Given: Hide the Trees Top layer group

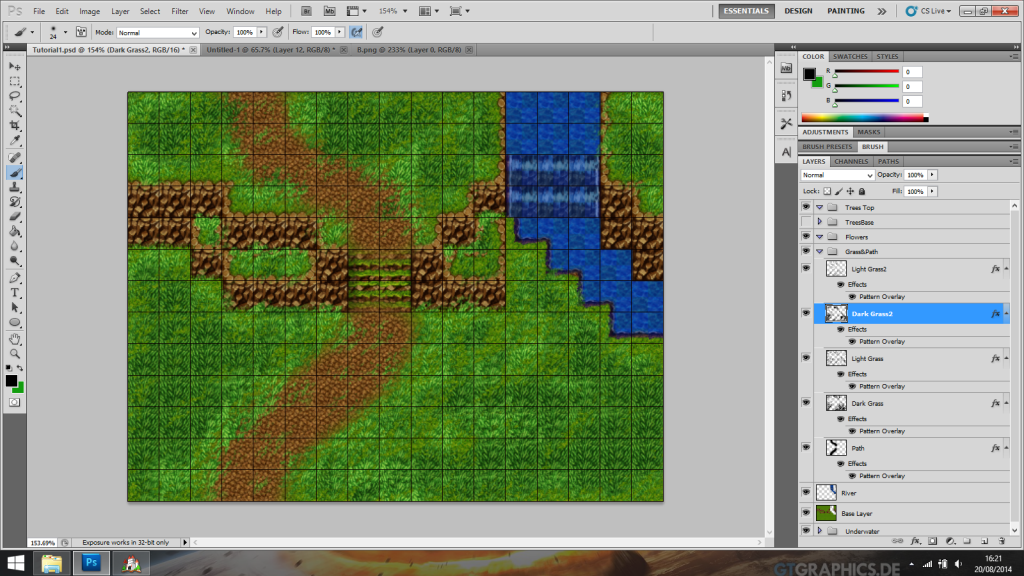Looking at the screenshot, I should pyautogui.click(x=806, y=207).
